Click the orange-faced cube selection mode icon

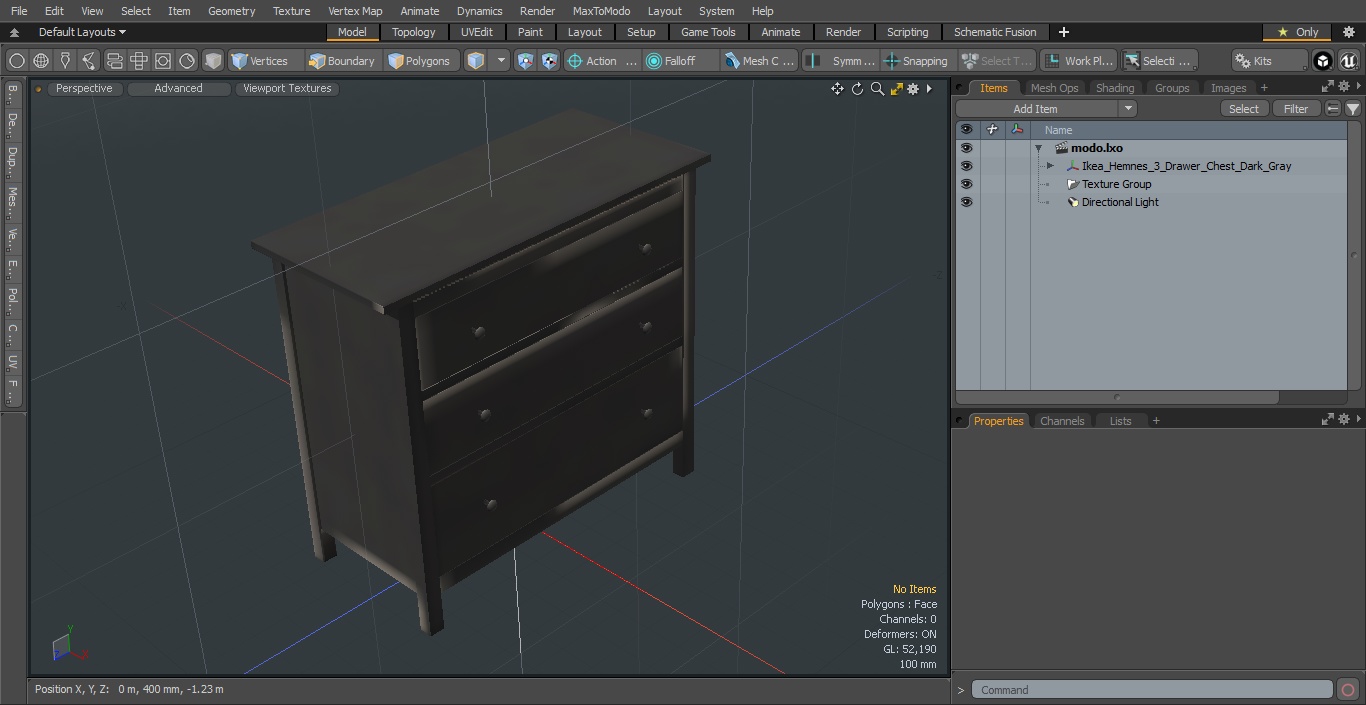476,61
